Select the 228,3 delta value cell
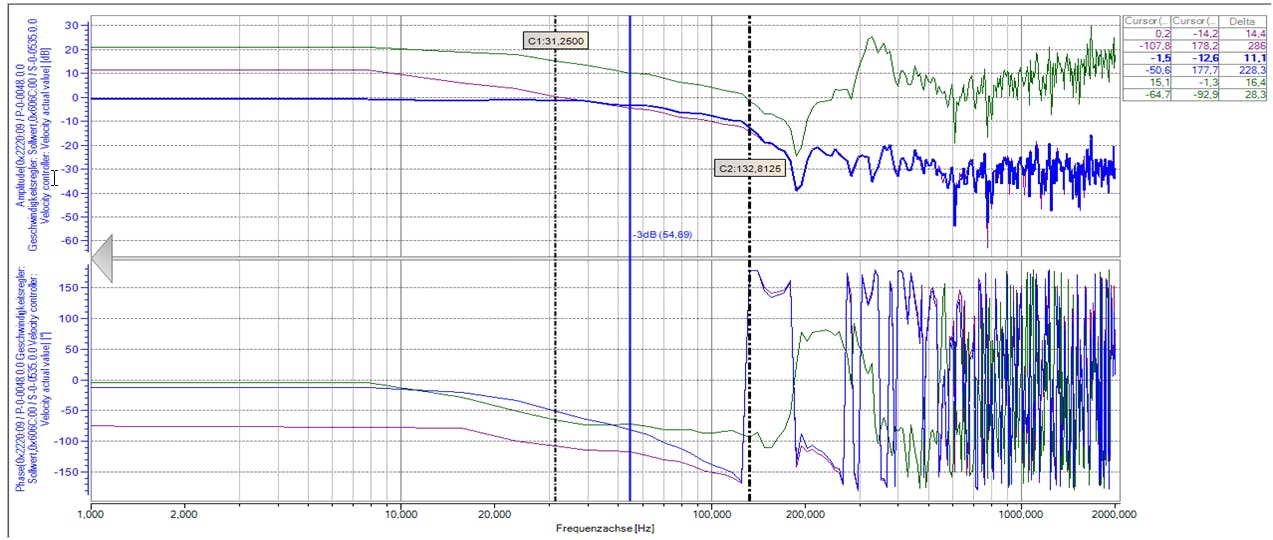 [1241, 70]
